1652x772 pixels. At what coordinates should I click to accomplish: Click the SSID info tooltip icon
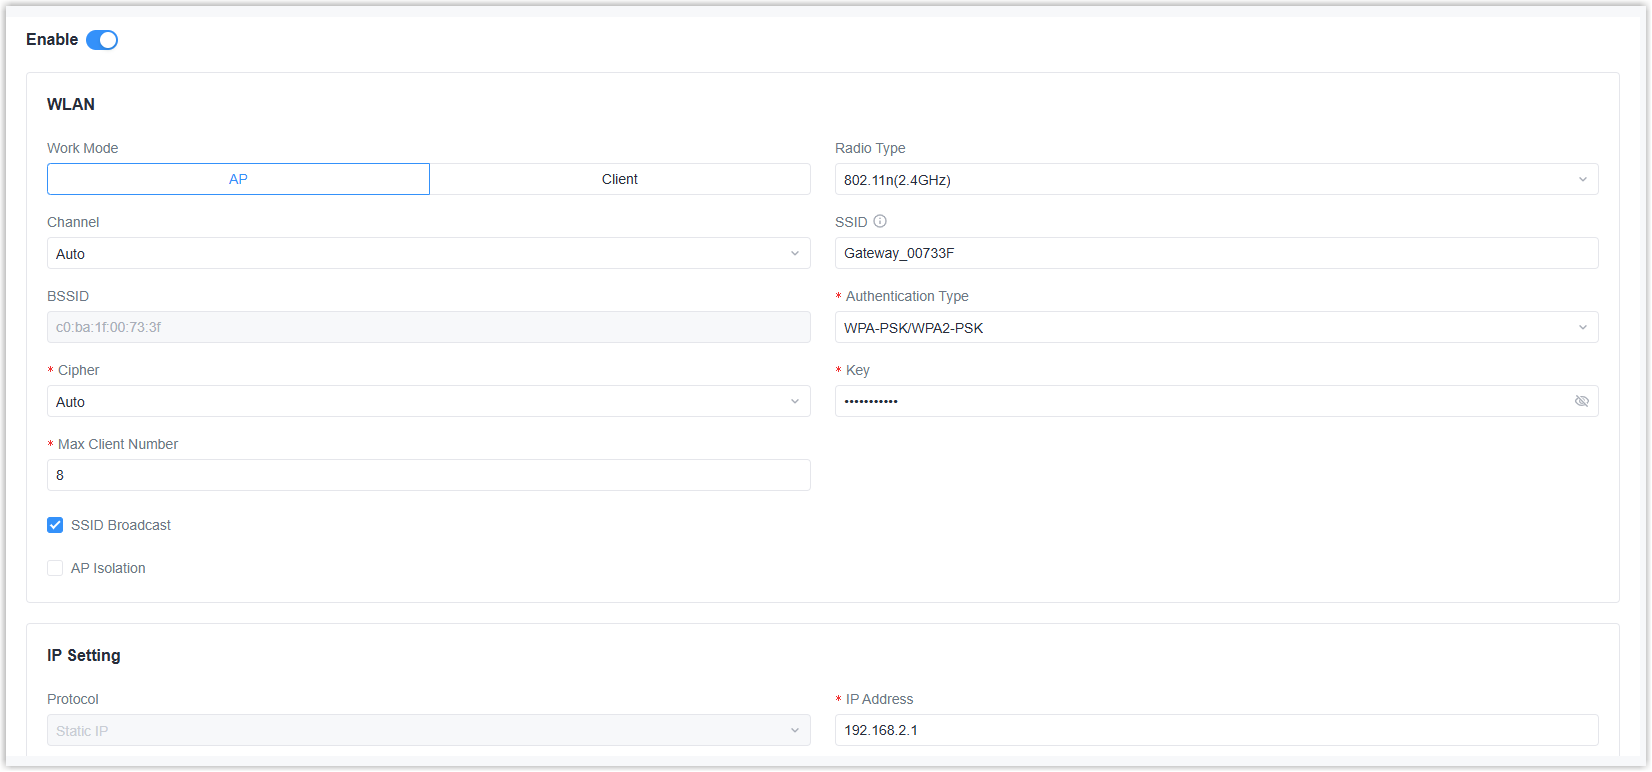tap(880, 221)
